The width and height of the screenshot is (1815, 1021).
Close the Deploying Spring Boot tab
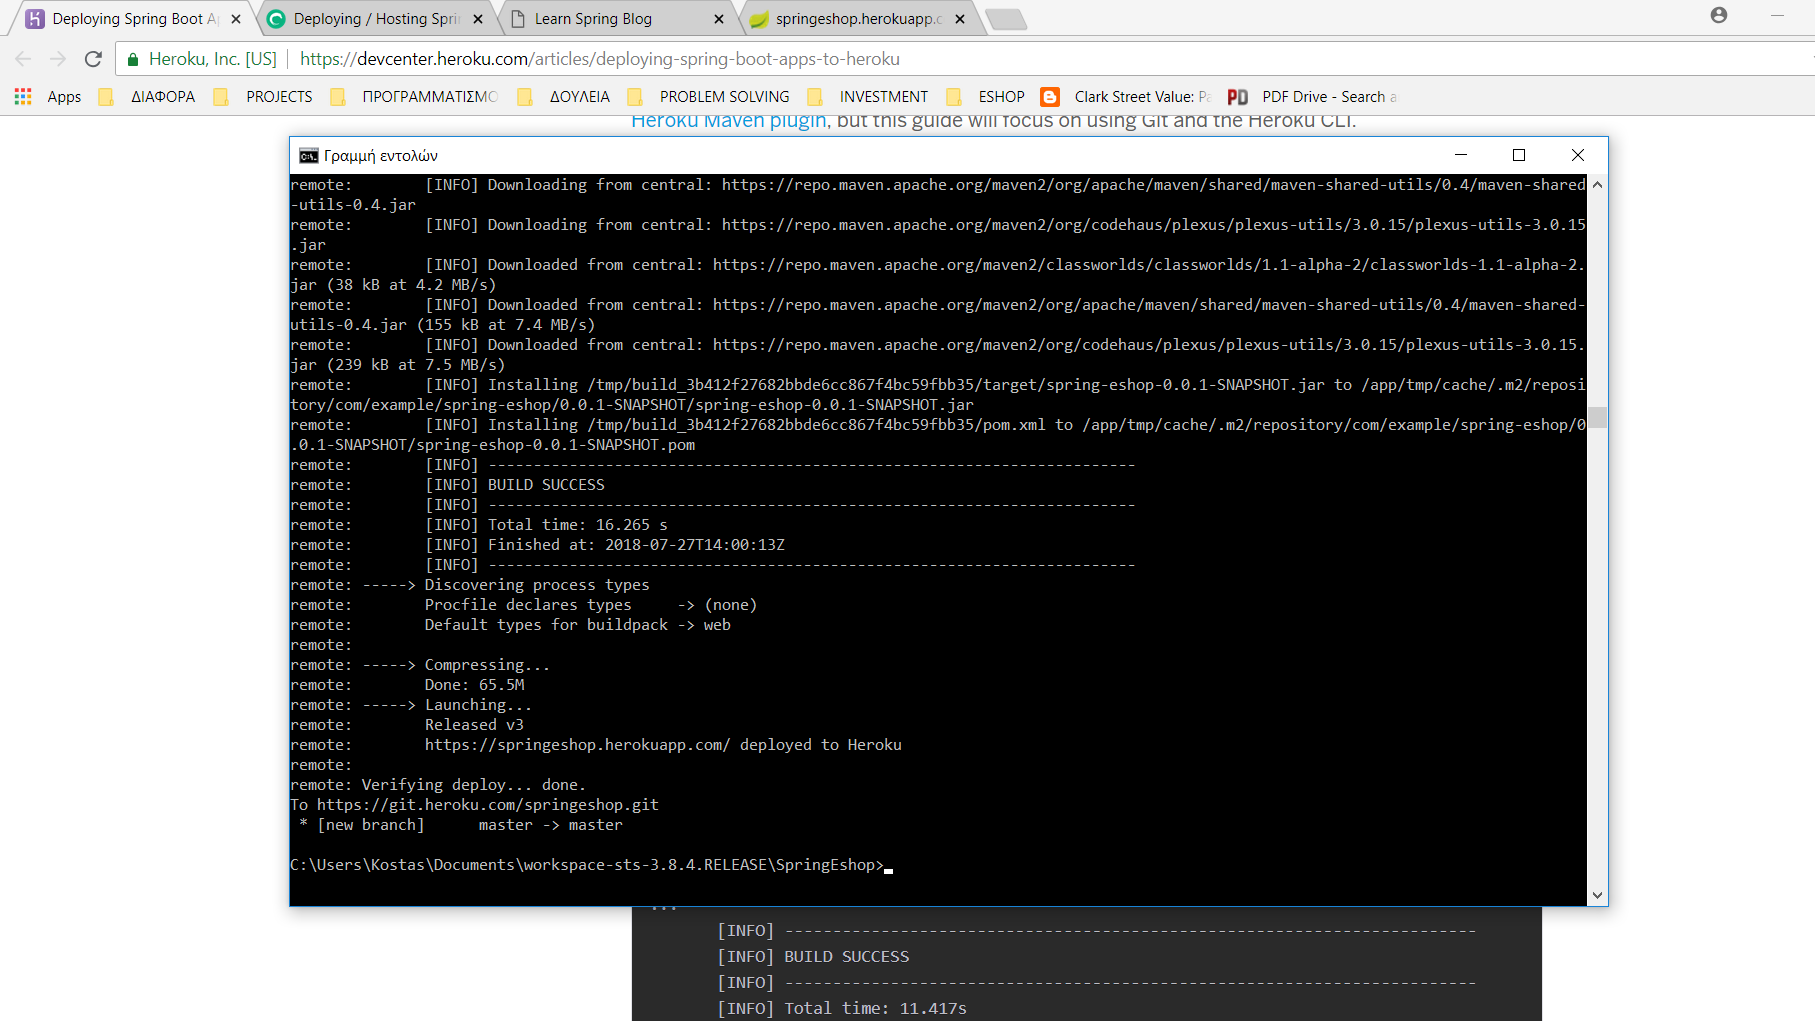click(236, 19)
